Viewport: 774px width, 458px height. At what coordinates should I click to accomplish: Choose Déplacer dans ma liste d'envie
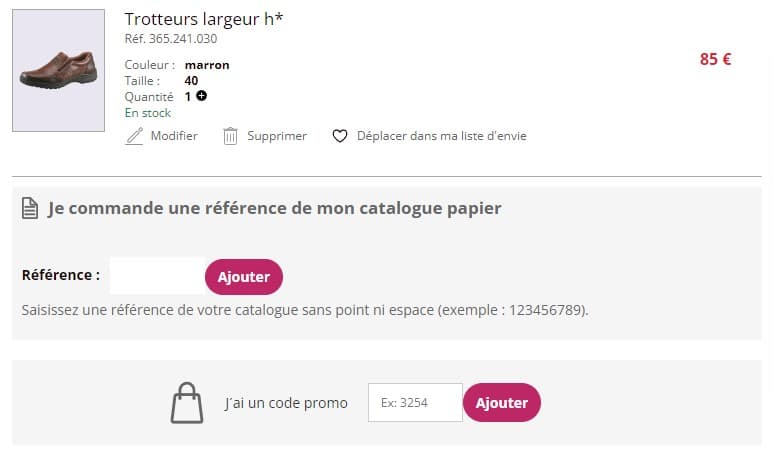click(441, 136)
